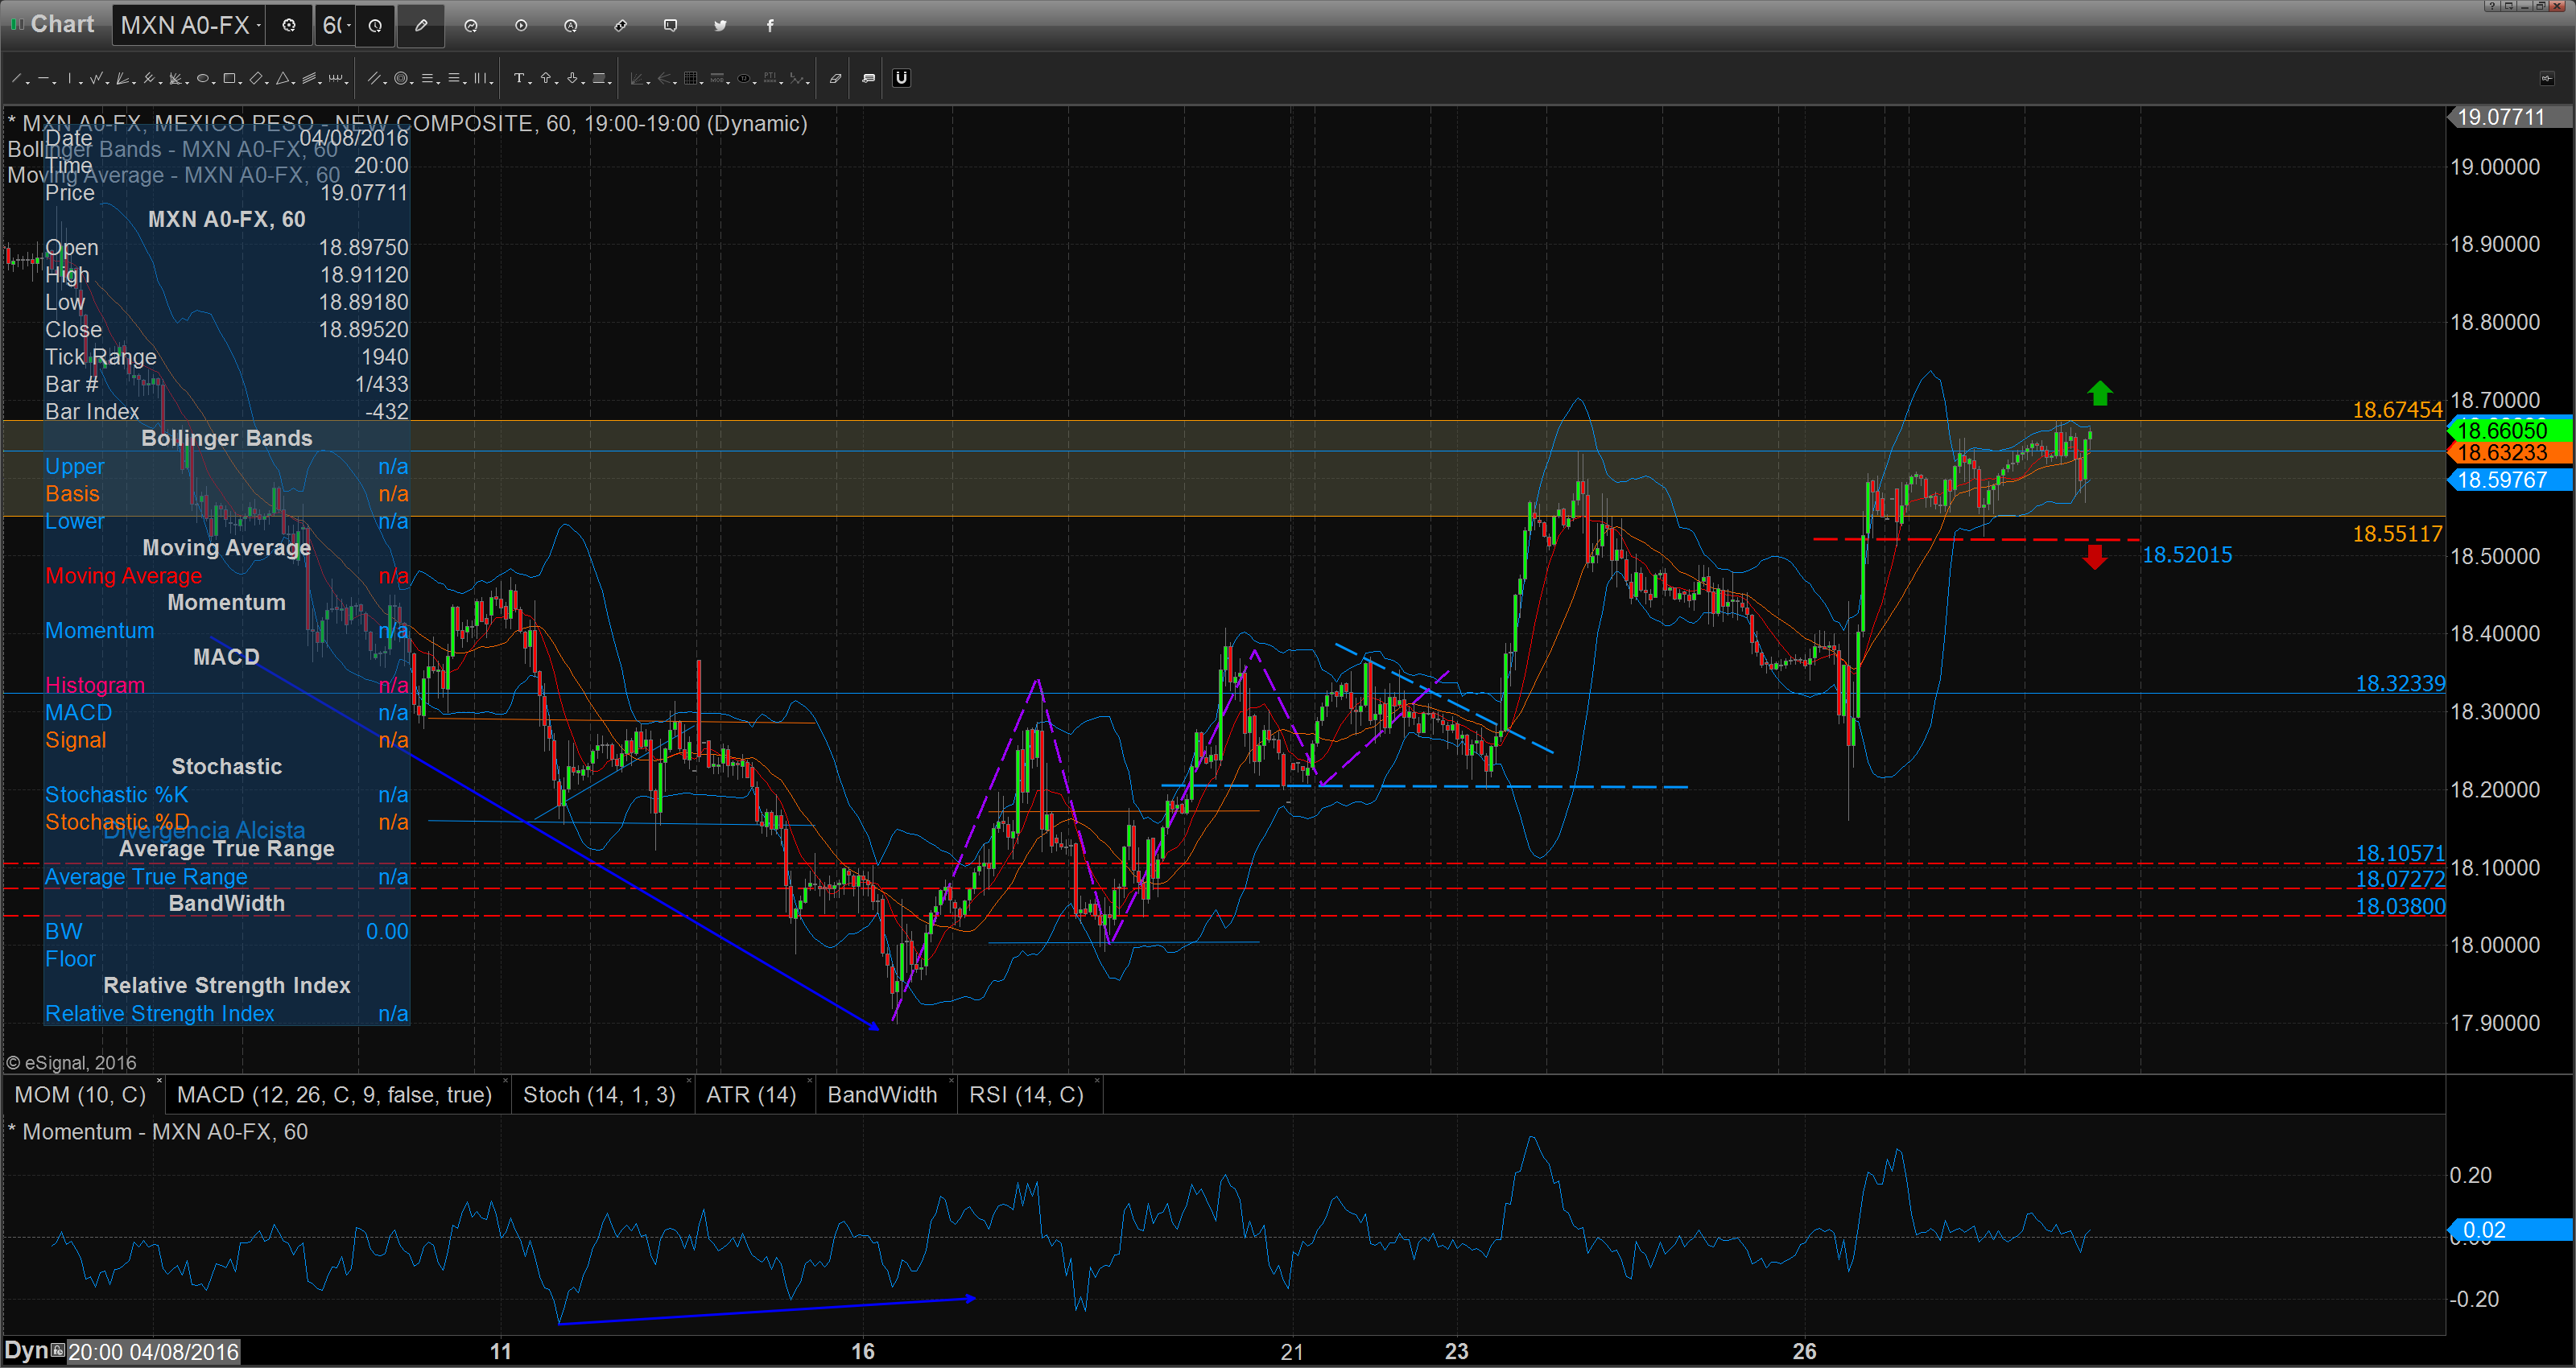Select the zigzag polyline tool
This screenshot has width=2576, height=1368.
click(96, 78)
